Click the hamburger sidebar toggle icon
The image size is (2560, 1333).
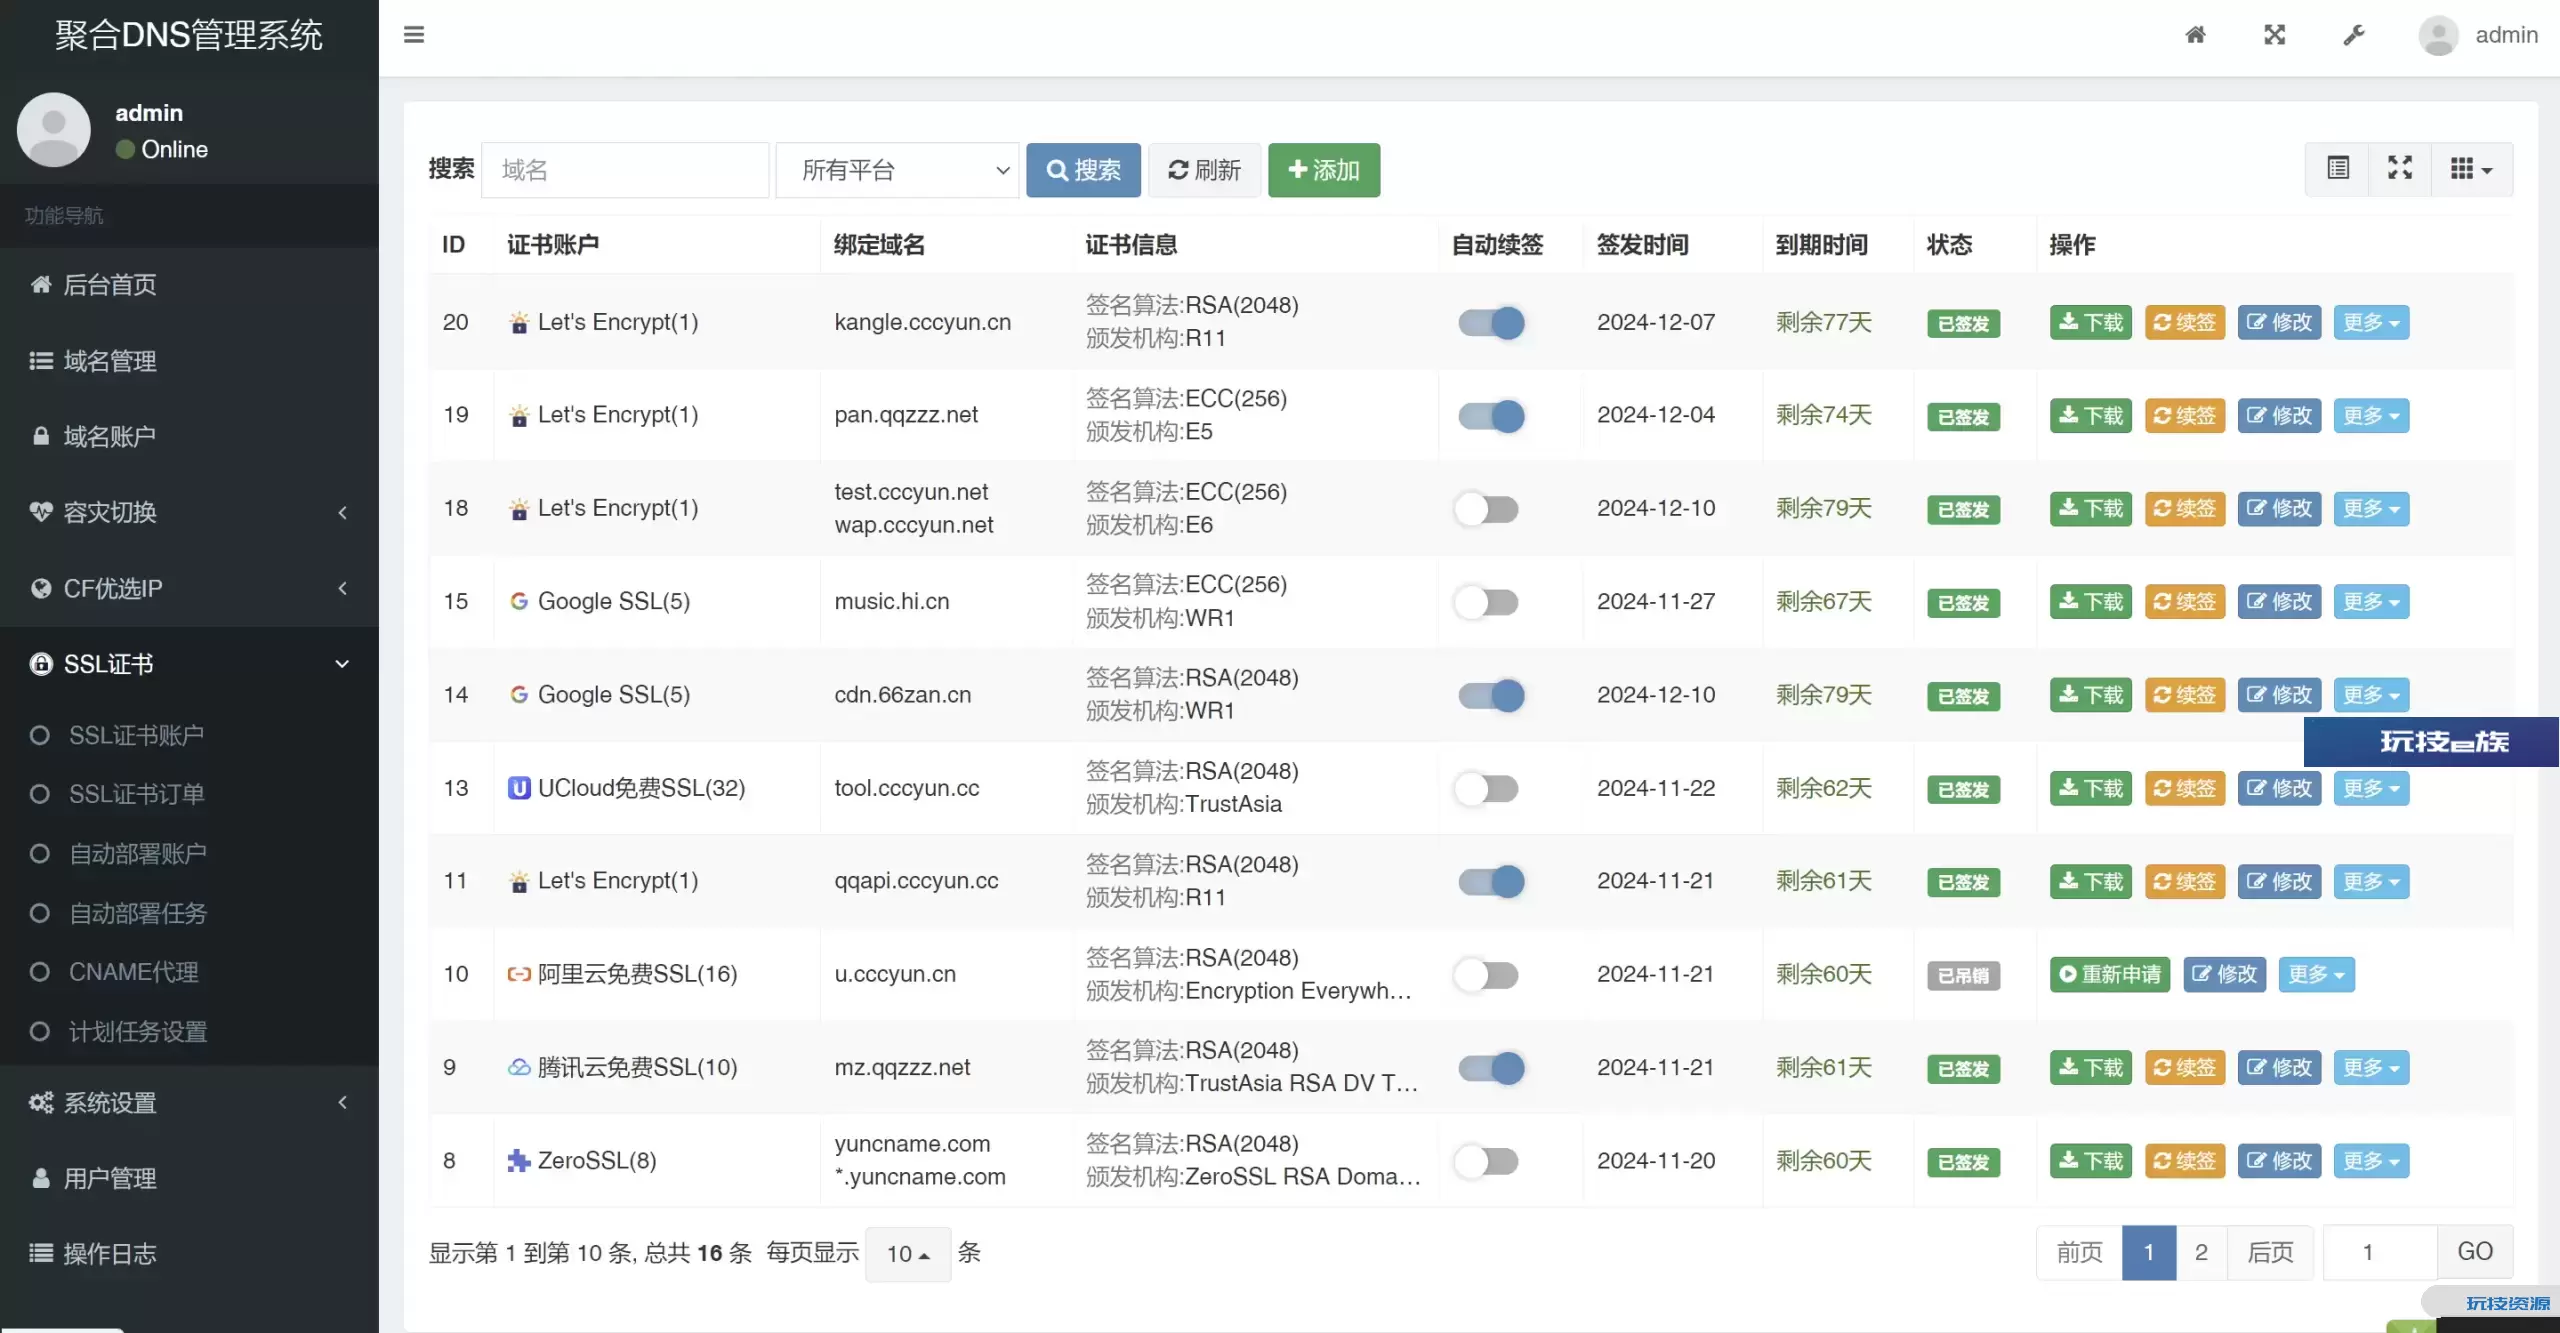pos(414,35)
